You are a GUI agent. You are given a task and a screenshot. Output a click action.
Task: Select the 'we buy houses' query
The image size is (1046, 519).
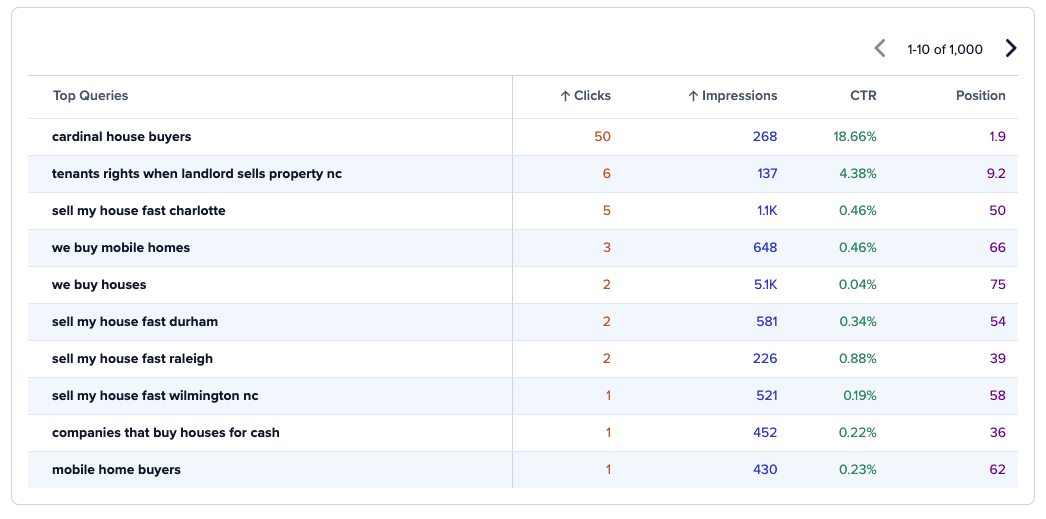tap(99, 285)
